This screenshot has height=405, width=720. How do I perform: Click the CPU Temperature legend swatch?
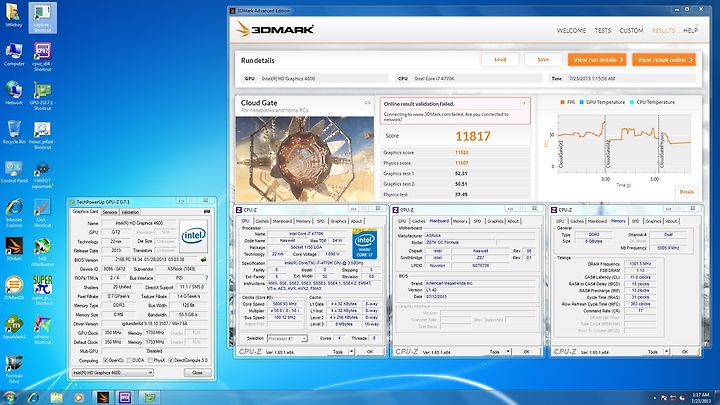(x=632, y=102)
